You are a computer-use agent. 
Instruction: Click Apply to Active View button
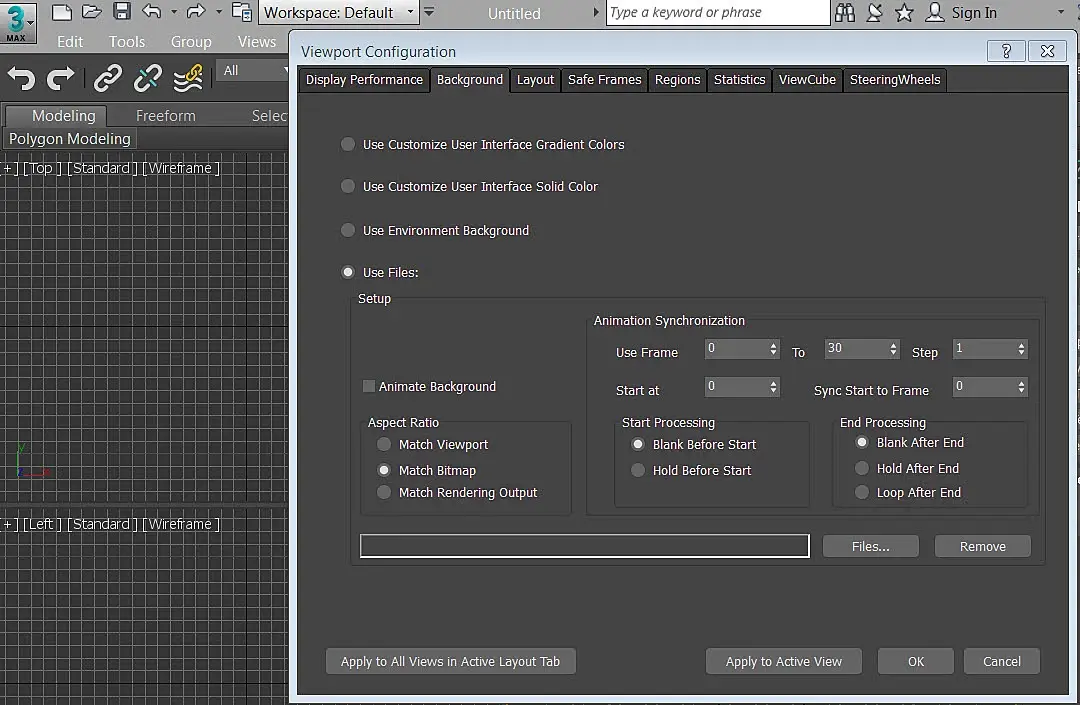(784, 661)
